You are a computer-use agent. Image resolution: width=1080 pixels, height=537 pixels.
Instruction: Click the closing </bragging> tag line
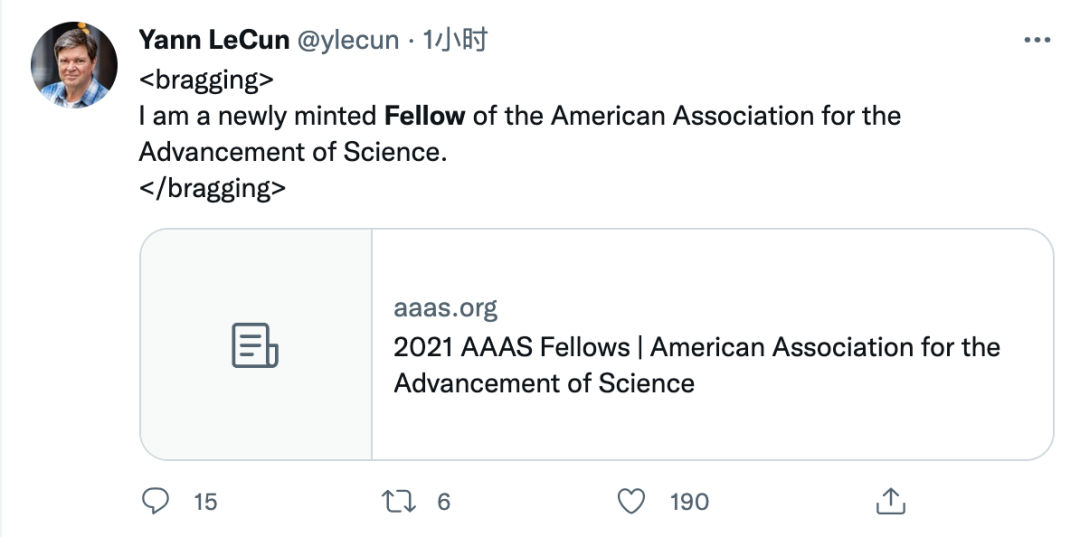coord(212,188)
